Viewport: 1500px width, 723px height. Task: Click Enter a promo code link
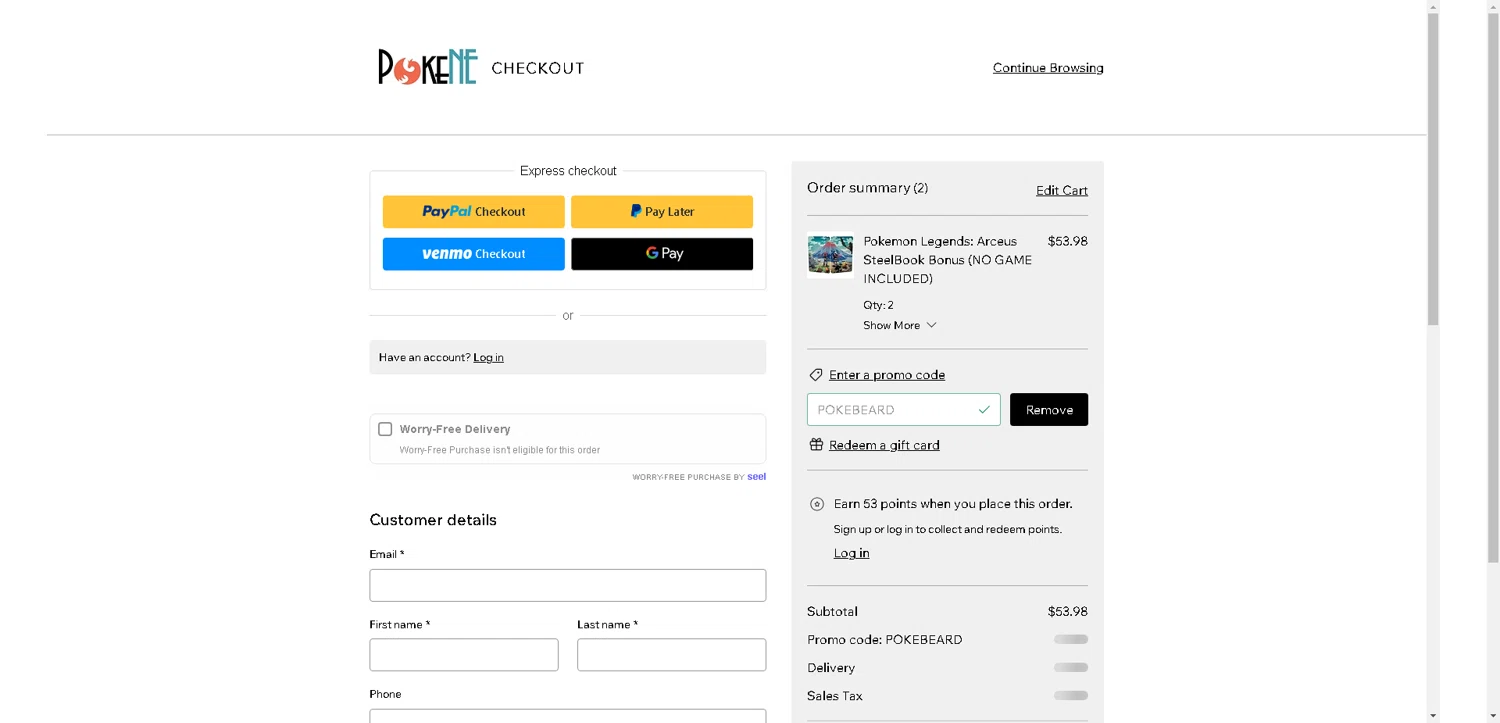[887, 375]
